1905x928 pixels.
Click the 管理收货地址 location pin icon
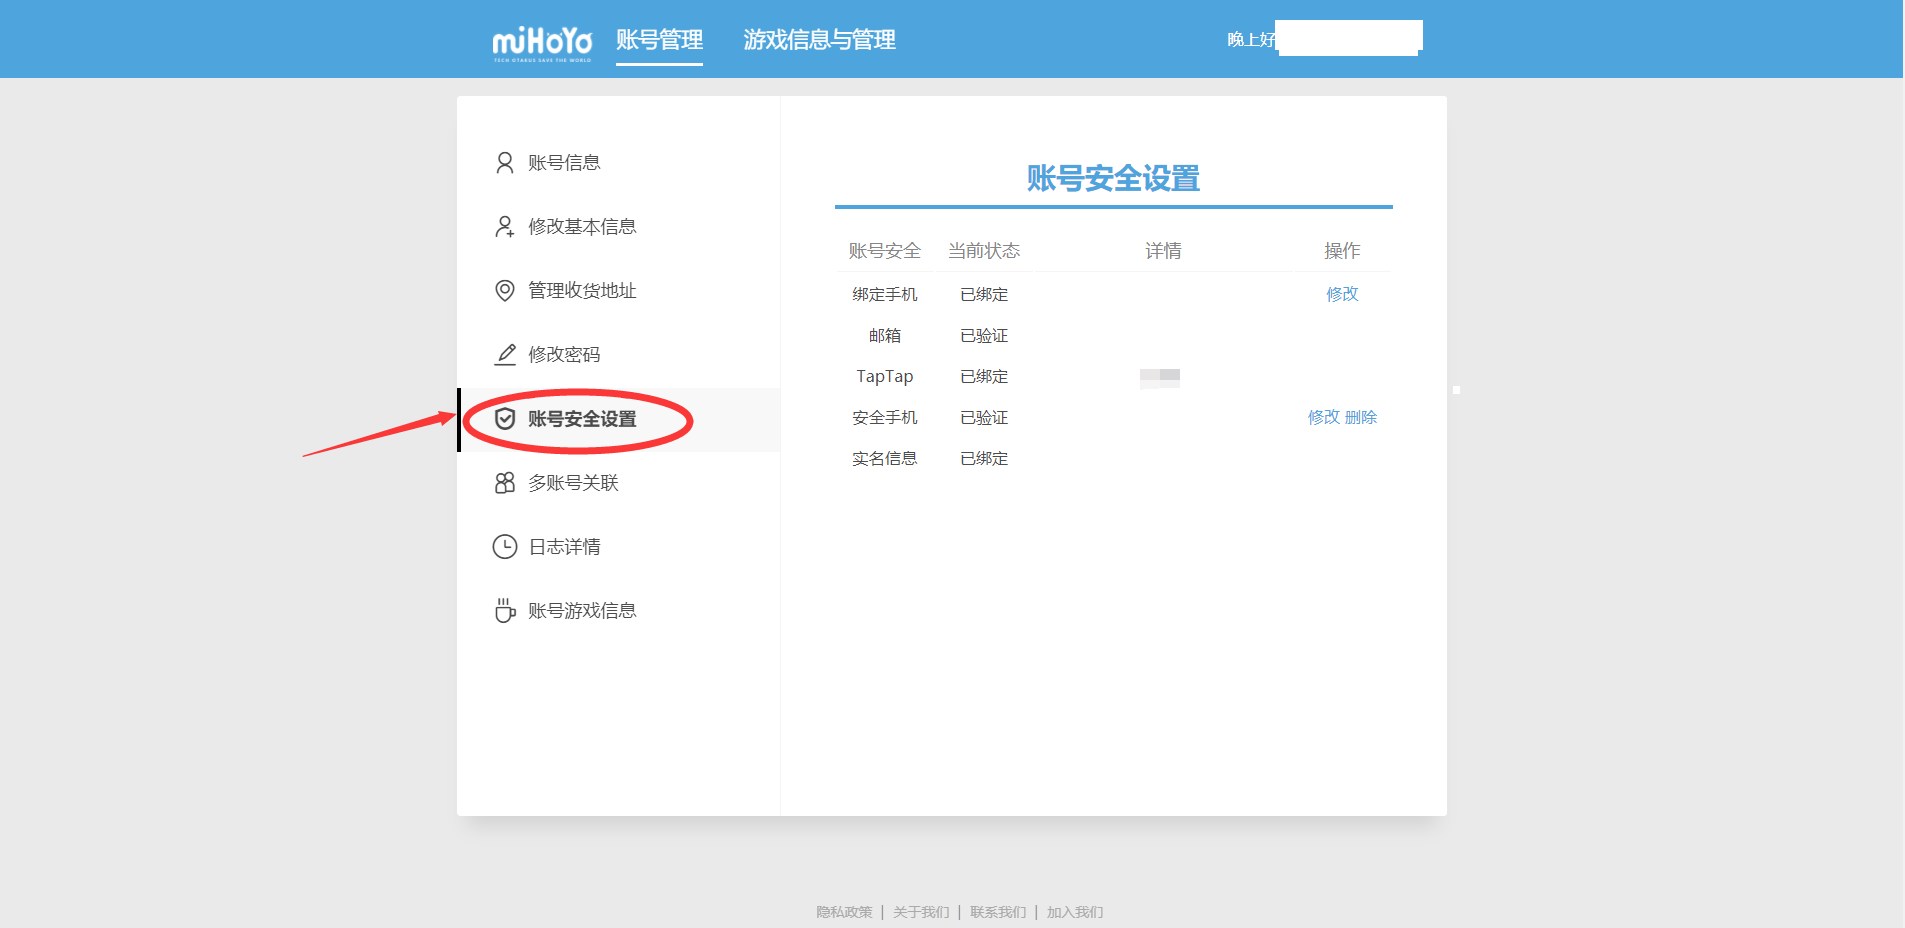(504, 290)
